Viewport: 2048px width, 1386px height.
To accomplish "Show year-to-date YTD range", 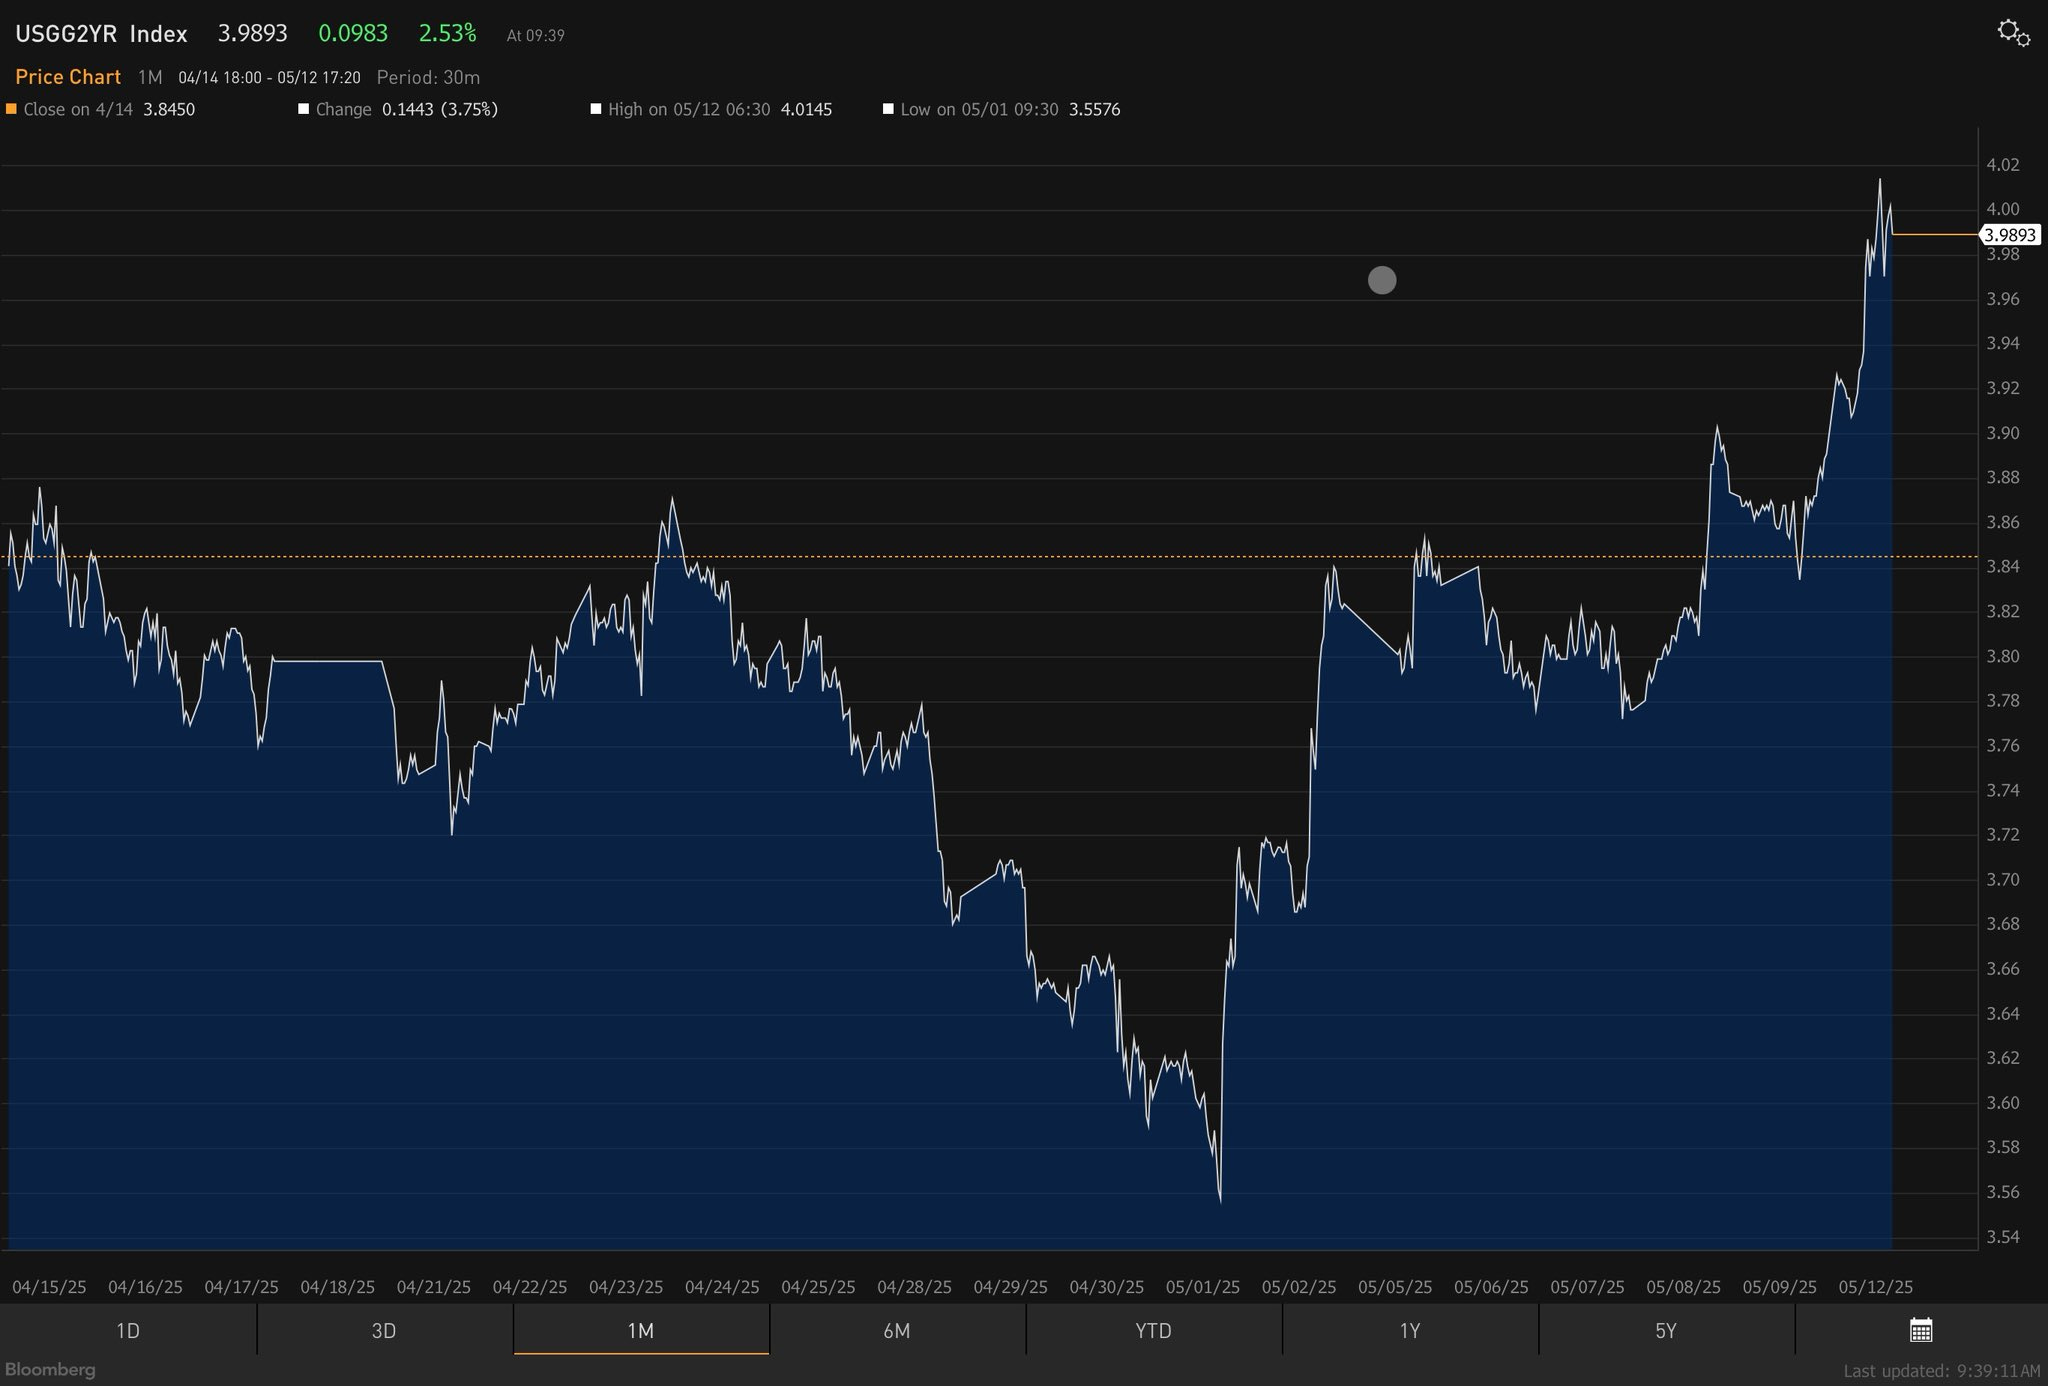I will 1153,1331.
